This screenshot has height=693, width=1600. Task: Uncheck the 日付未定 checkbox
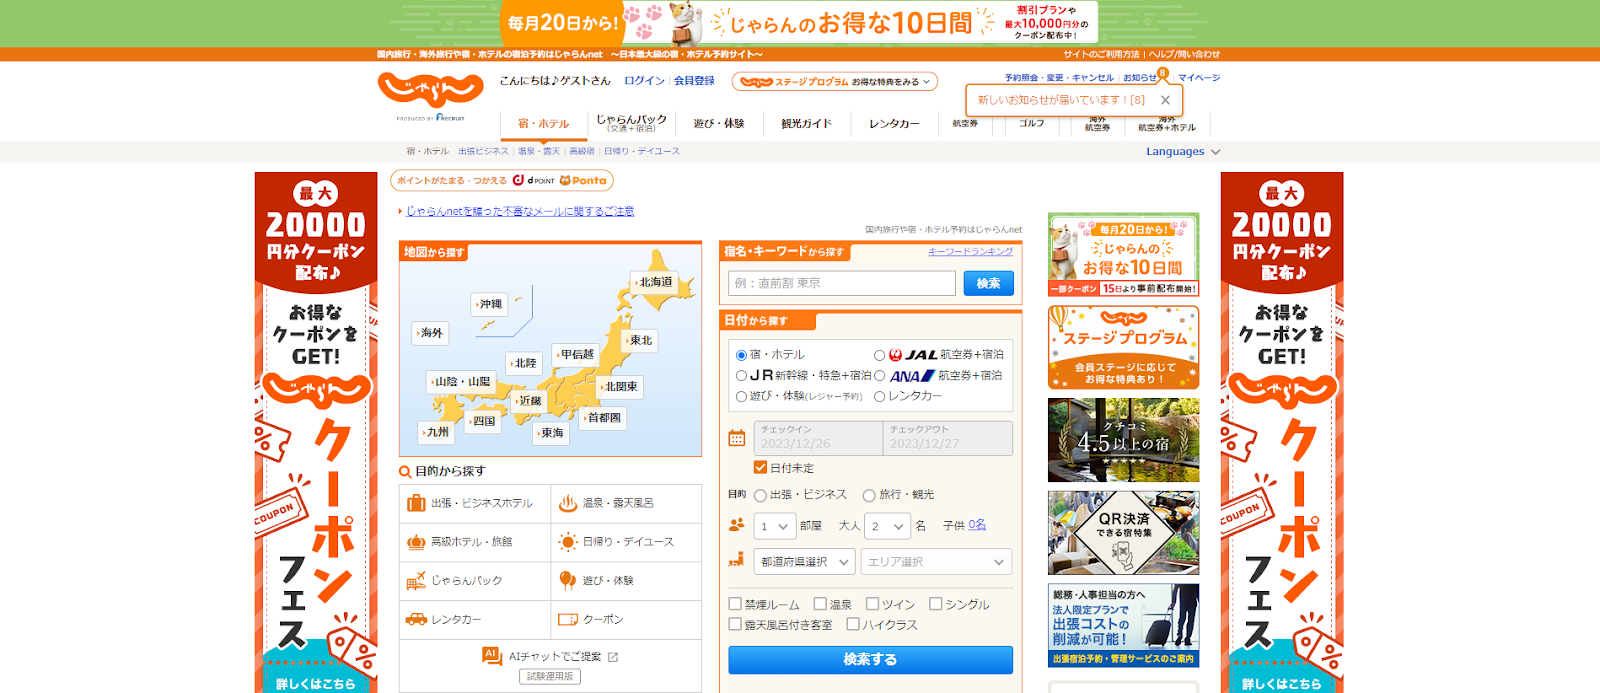(x=760, y=467)
